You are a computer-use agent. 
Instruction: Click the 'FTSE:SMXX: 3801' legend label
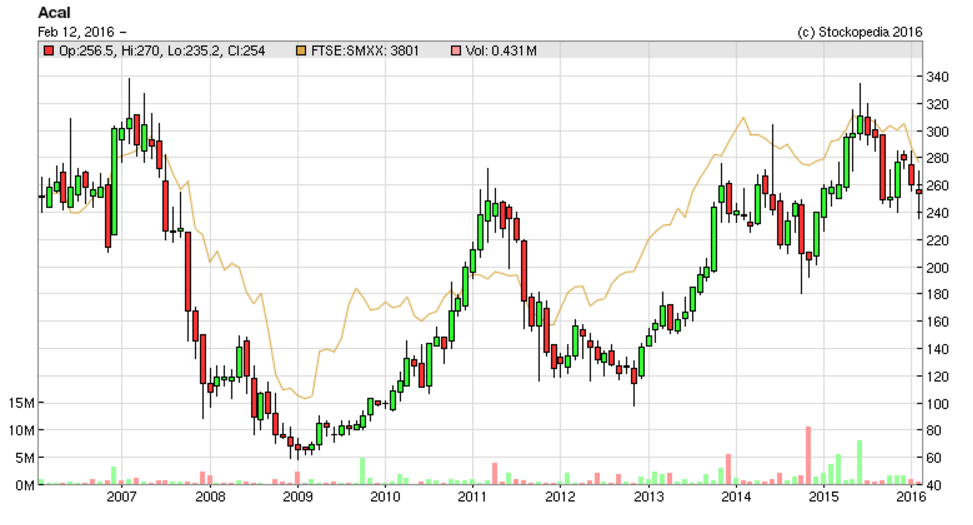click(x=365, y=51)
